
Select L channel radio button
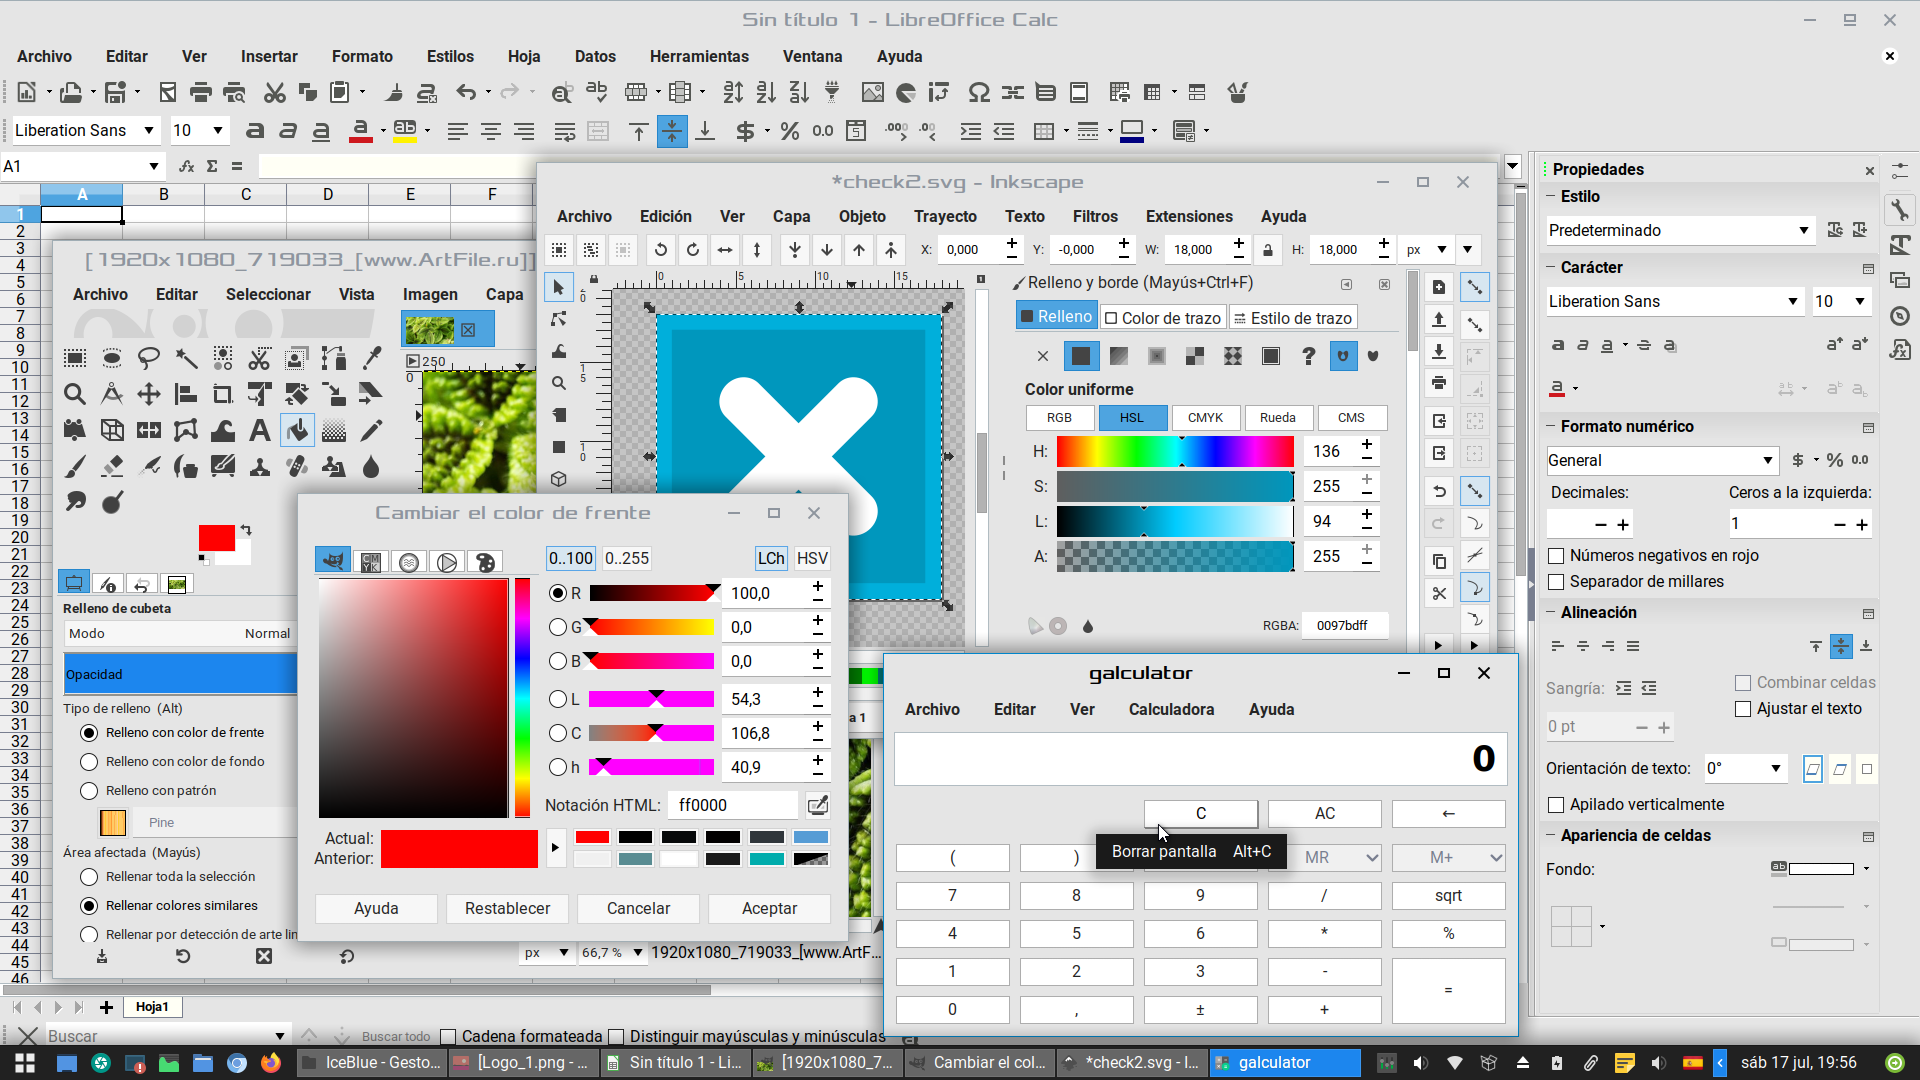[558, 699]
